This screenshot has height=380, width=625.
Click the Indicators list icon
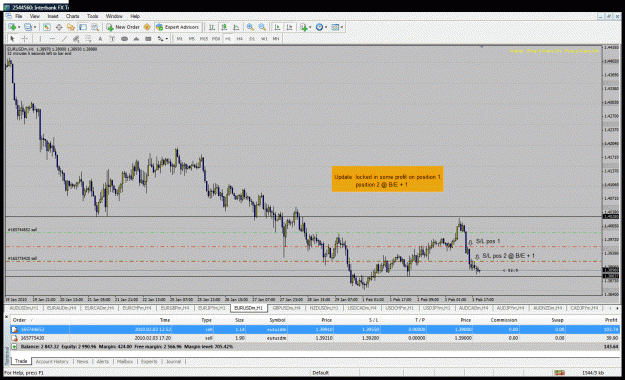click(x=304, y=27)
